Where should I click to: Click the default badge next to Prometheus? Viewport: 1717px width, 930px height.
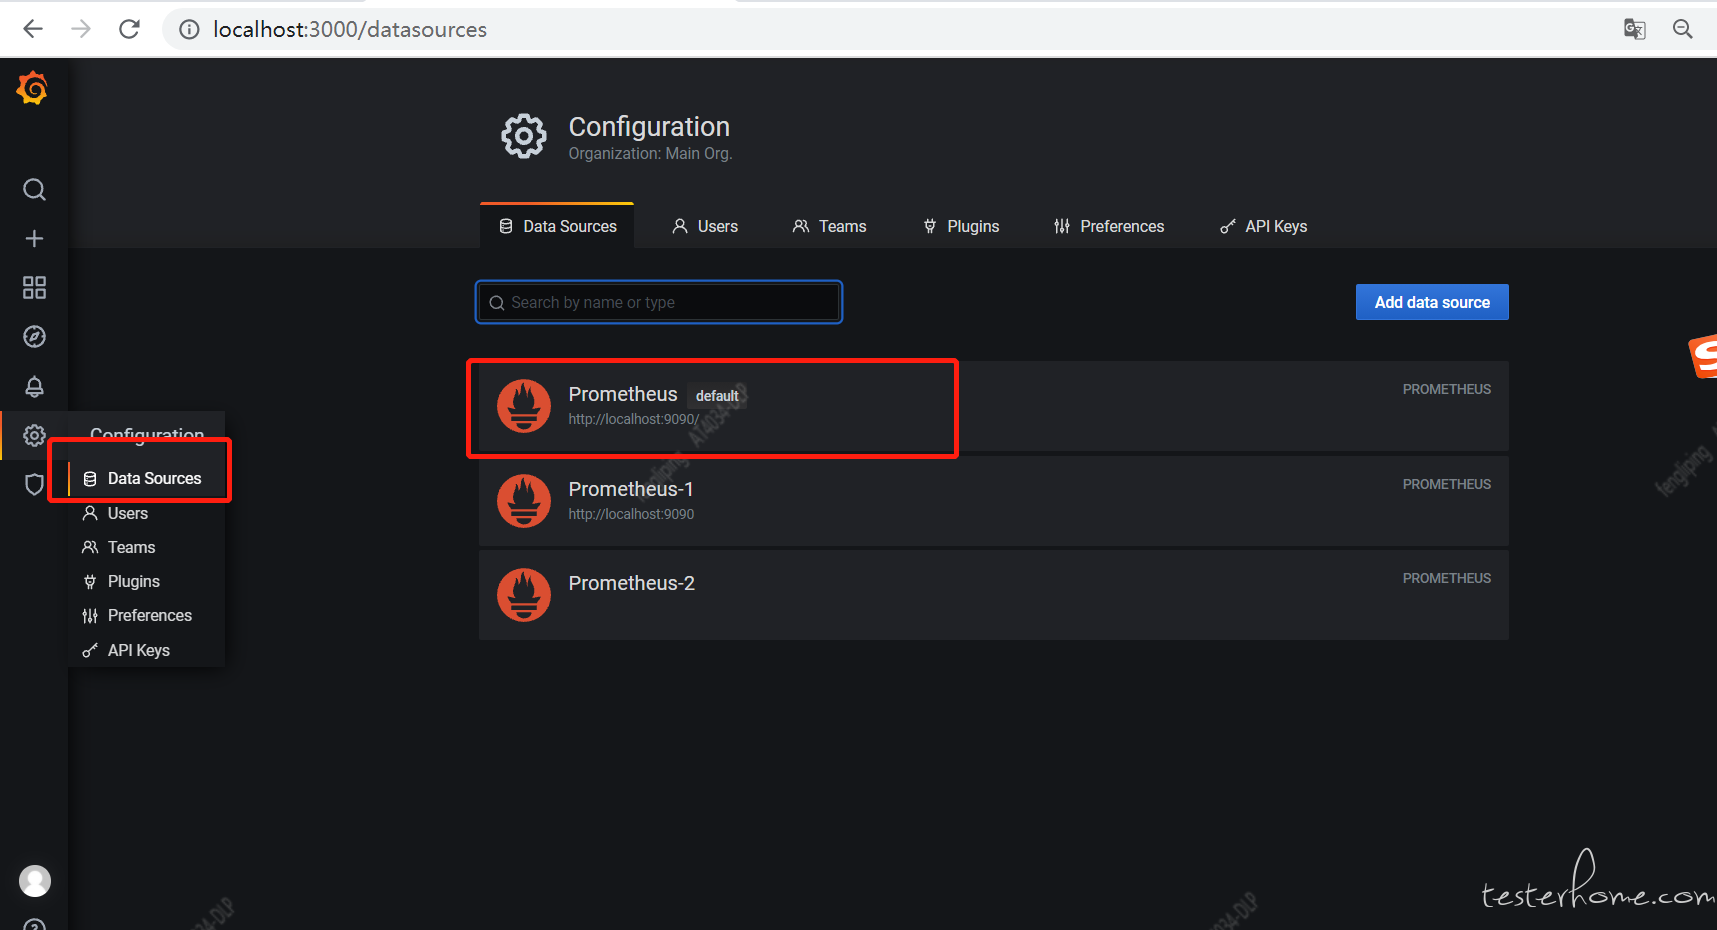pos(717,396)
